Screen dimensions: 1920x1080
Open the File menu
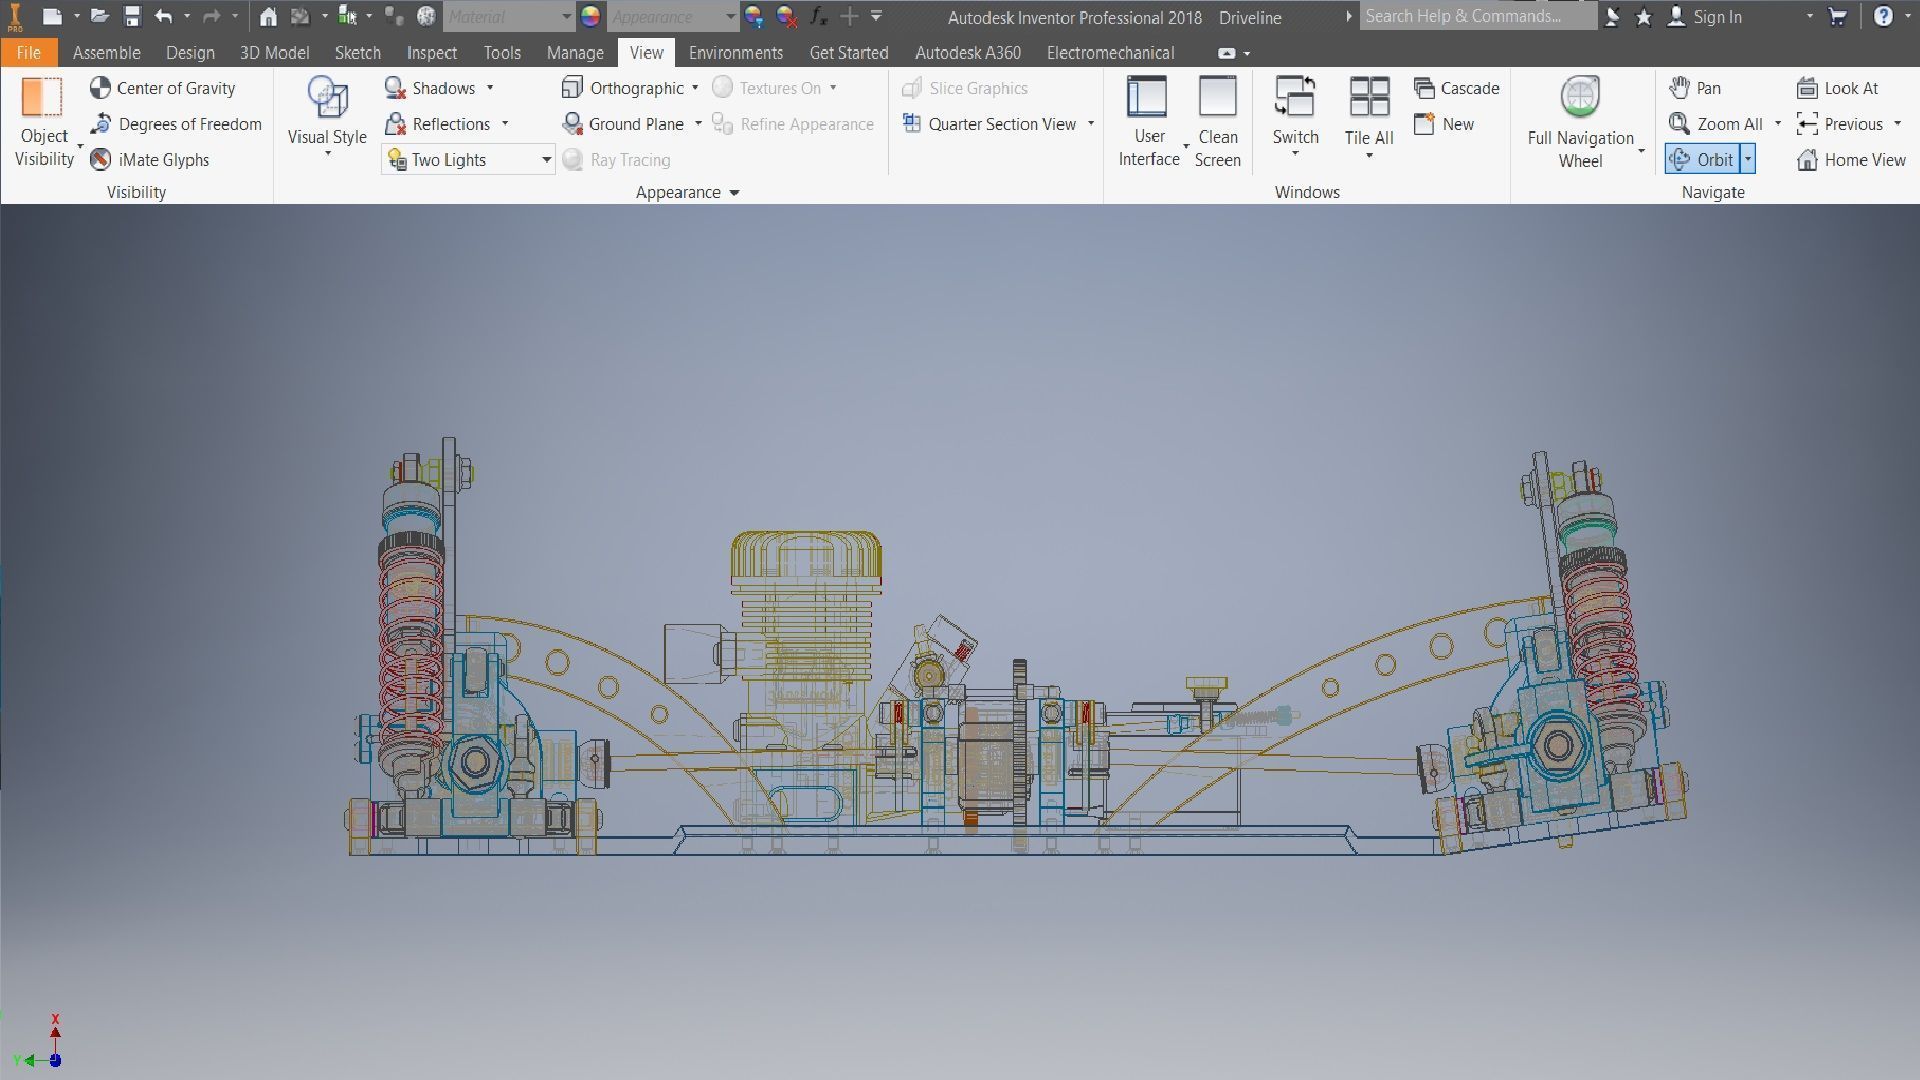click(28, 53)
